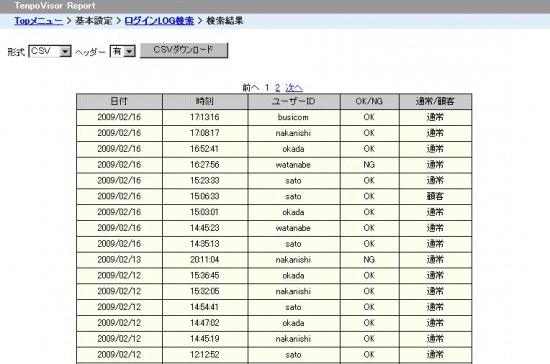Select time cell 15:03:01
550x364 pixels.
pyautogui.click(x=205, y=212)
